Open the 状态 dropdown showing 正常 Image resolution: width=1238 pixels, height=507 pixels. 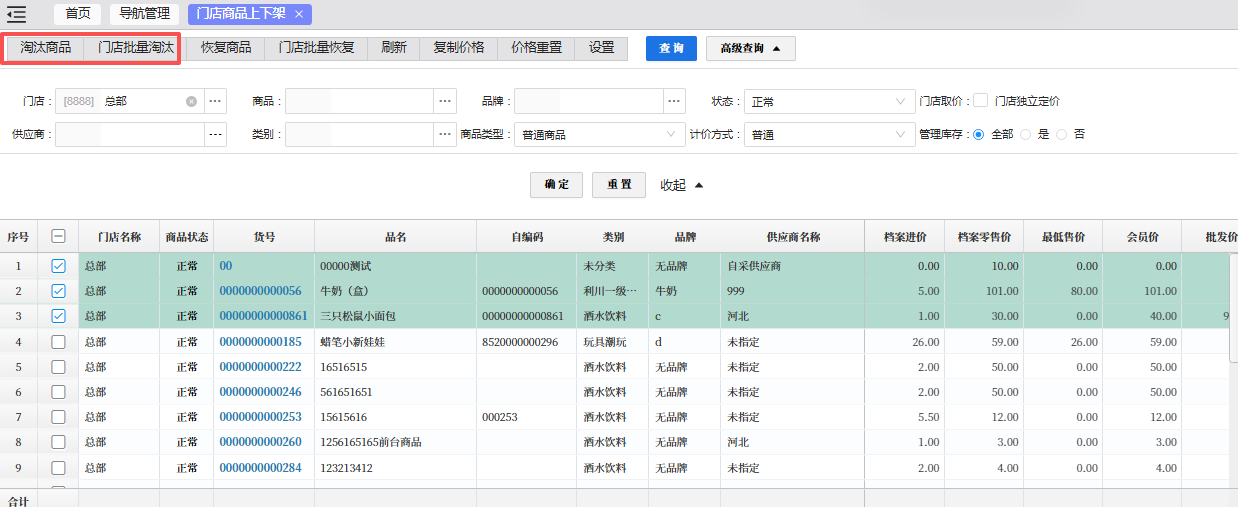[829, 101]
